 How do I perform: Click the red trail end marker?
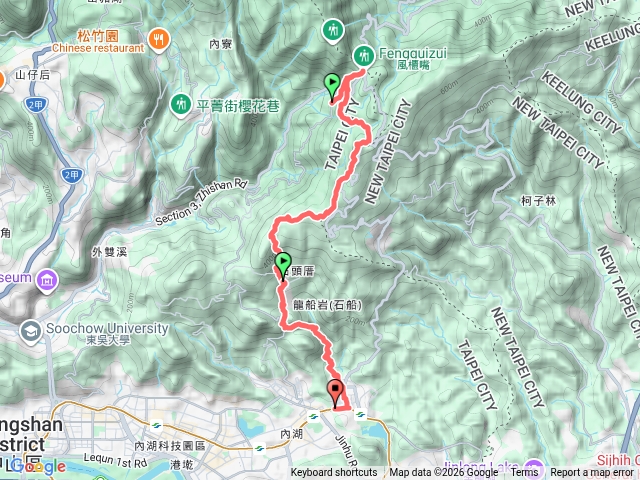[x=335, y=394]
